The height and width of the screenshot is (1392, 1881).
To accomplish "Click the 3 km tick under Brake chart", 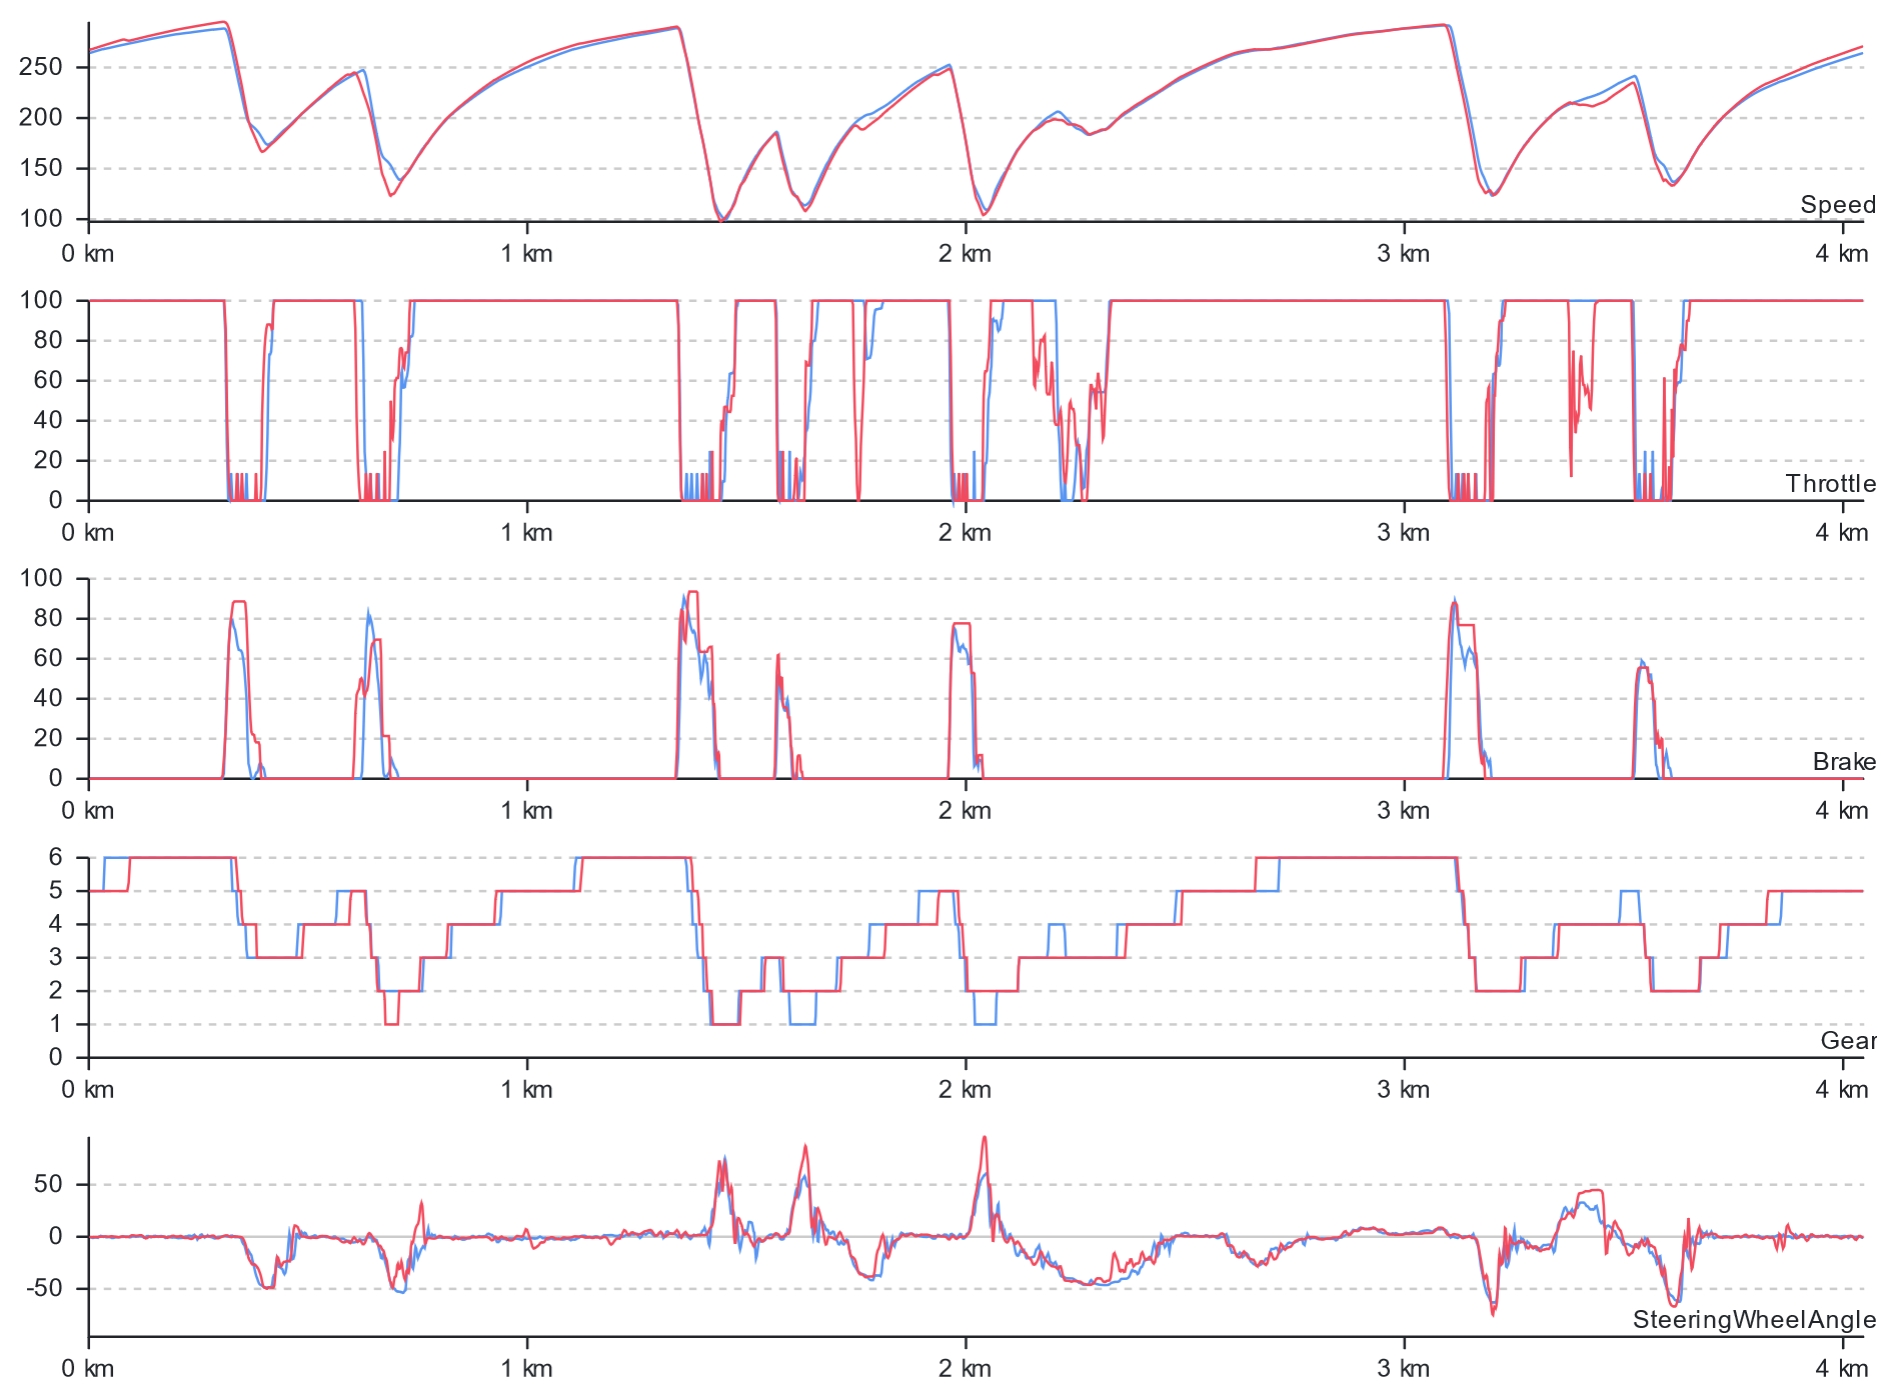I will (1403, 811).
